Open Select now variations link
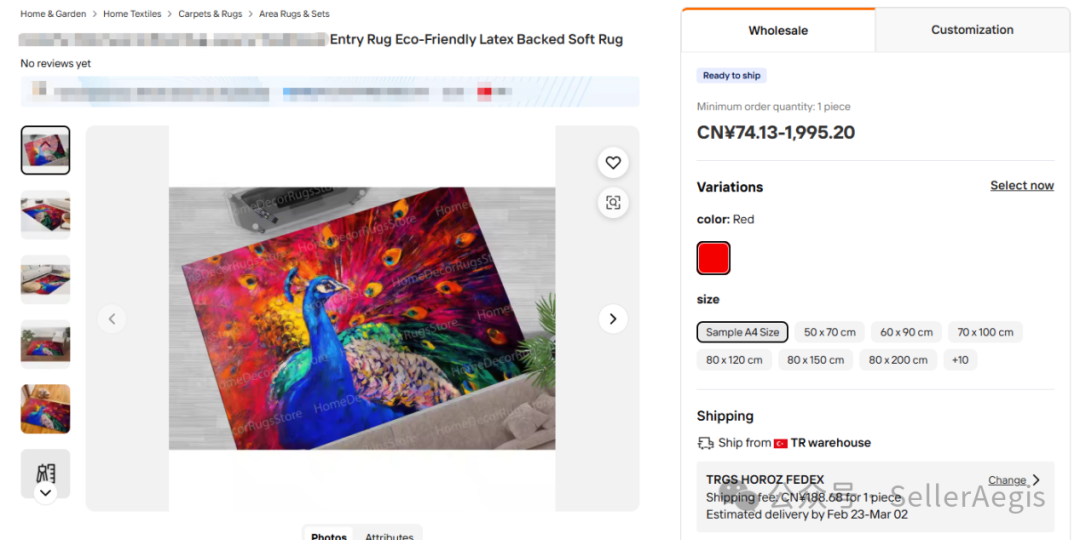 (x=1022, y=185)
